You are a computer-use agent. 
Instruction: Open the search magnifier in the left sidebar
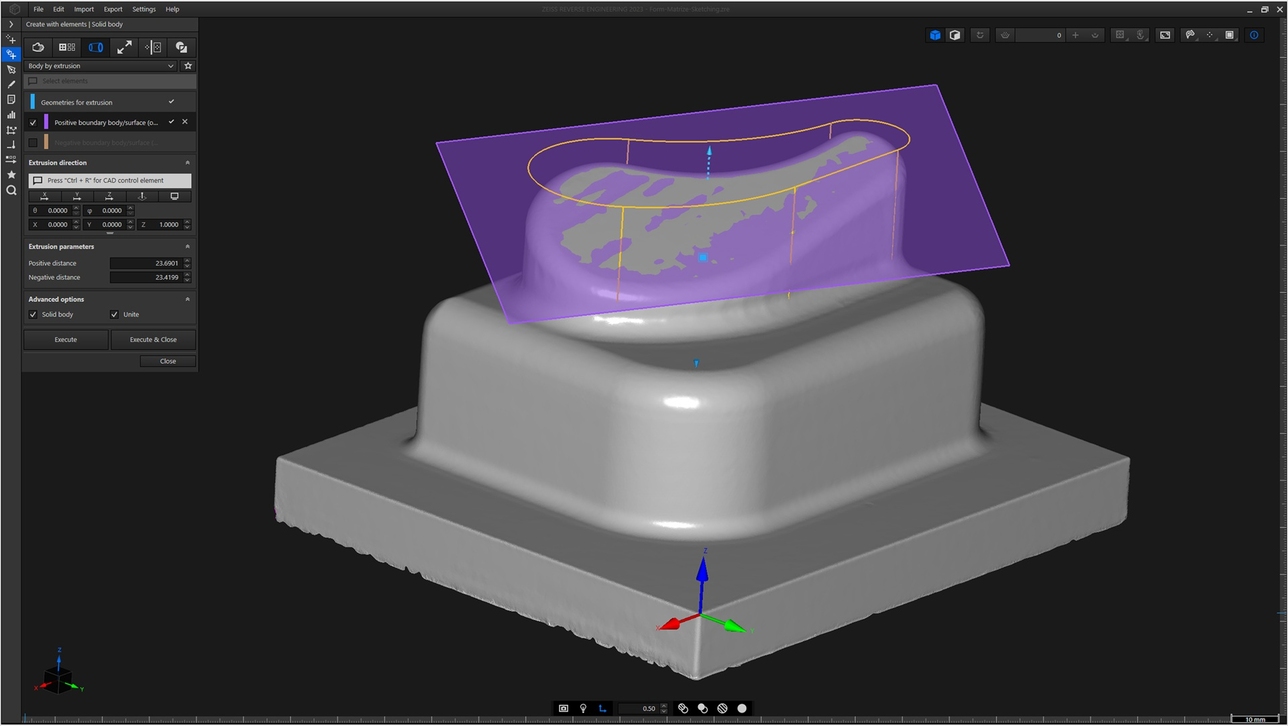(11, 190)
